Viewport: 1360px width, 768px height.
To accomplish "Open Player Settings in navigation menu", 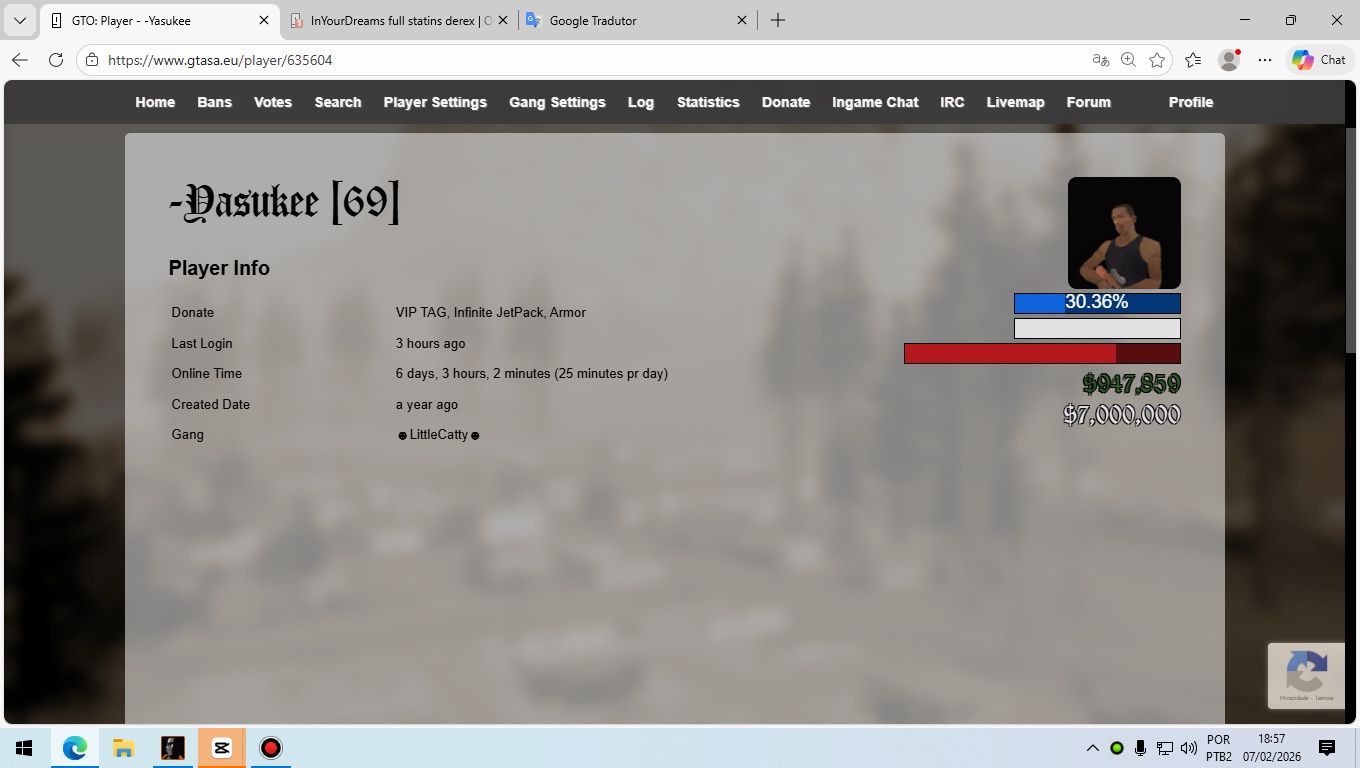I will 435,102.
